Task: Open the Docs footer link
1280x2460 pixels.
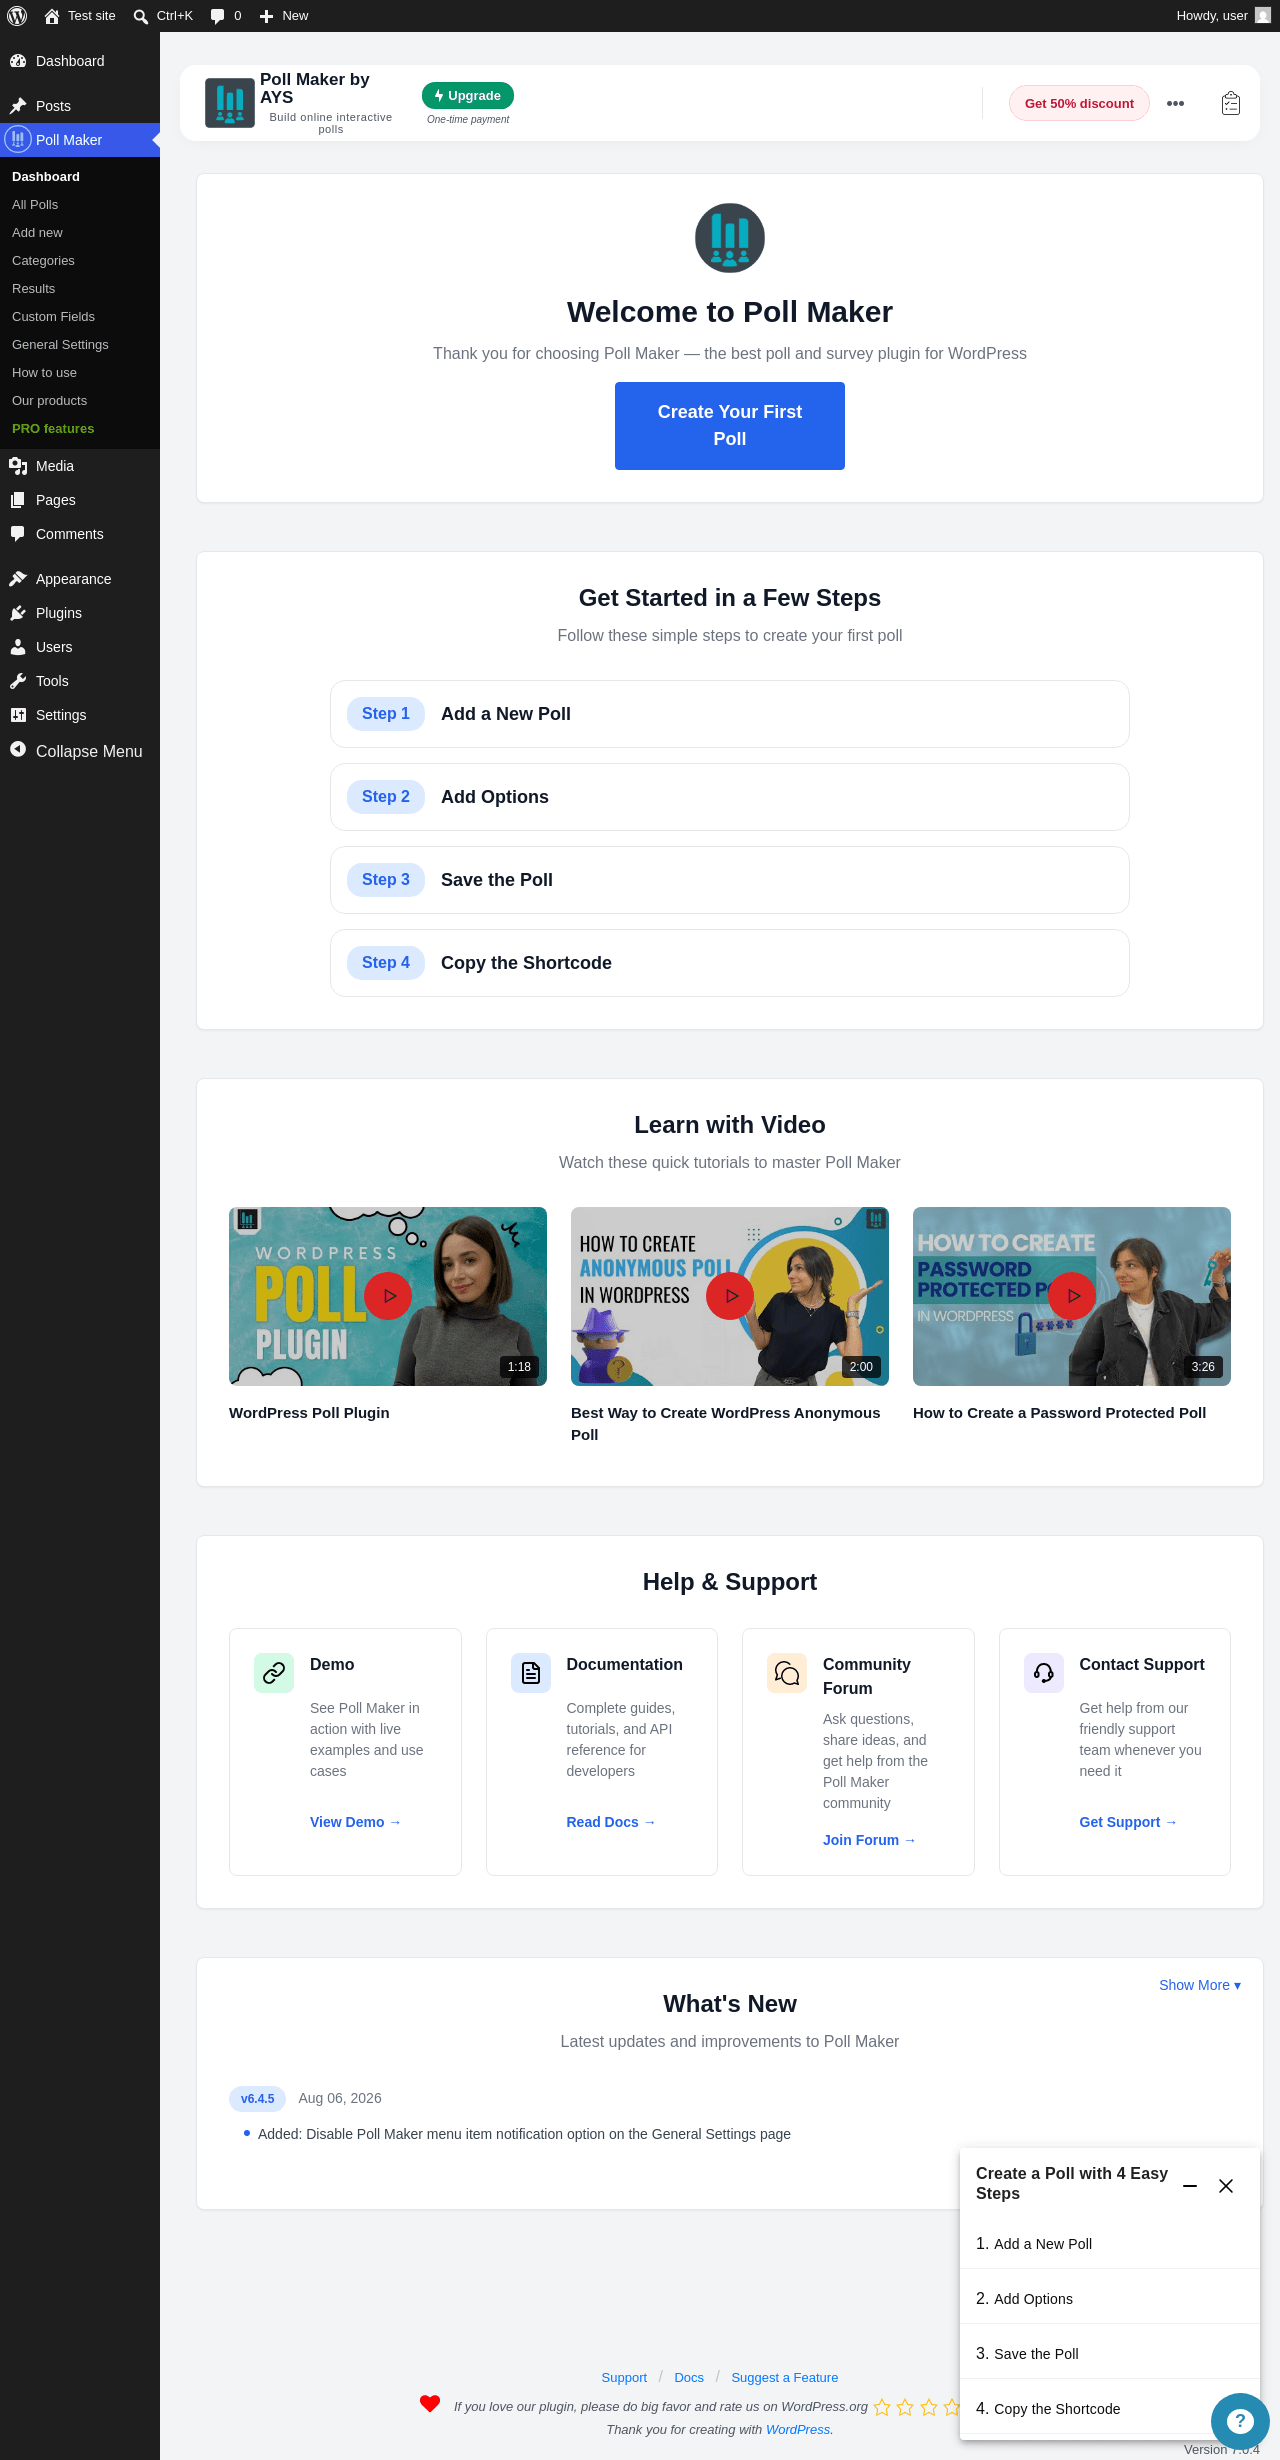Action: click(x=689, y=2377)
